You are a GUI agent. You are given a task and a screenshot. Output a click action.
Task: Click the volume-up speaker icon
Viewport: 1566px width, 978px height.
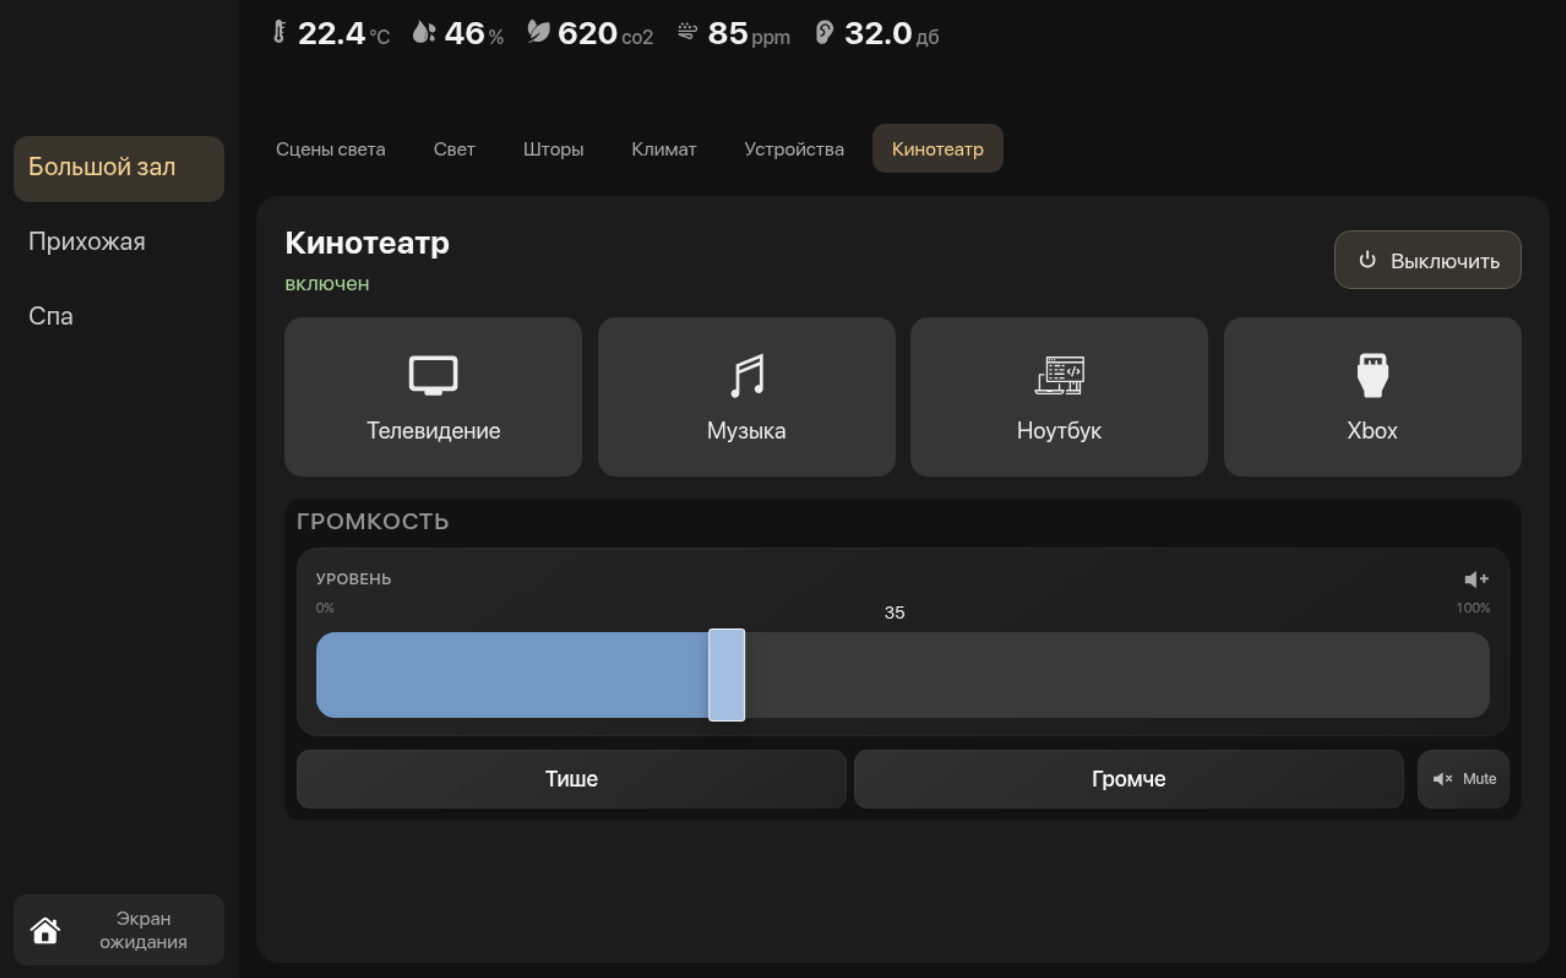[x=1476, y=579]
